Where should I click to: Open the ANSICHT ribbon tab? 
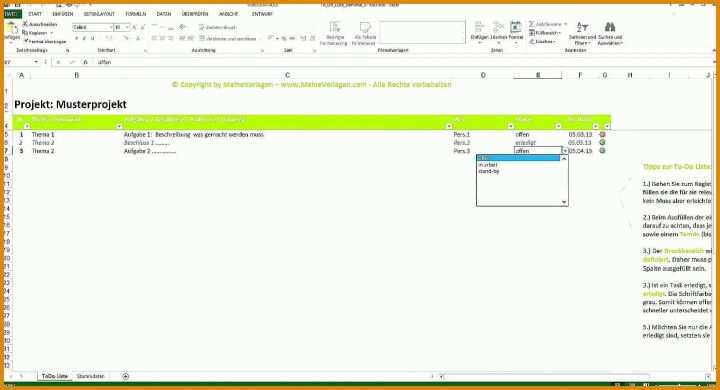tap(228, 14)
